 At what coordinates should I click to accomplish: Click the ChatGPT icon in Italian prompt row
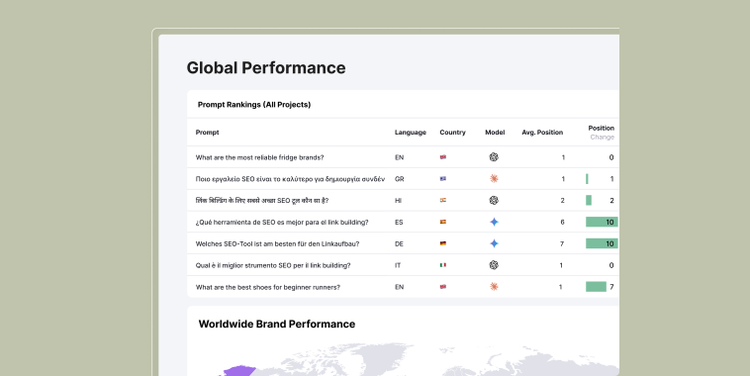pyautogui.click(x=494, y=265)
